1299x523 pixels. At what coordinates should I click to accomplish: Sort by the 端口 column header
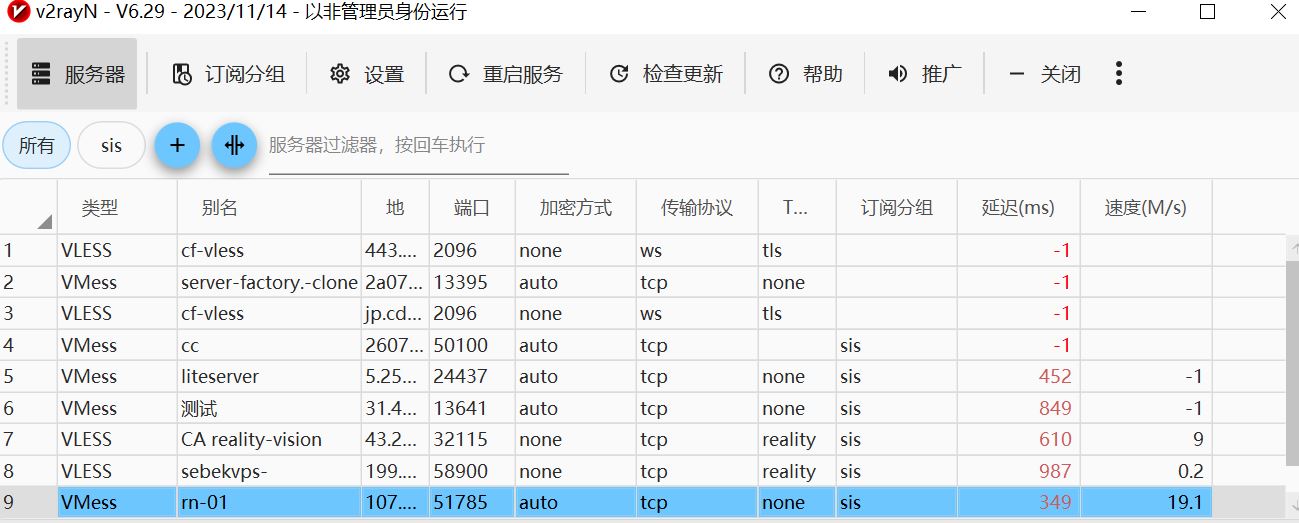(x=472, y=208)
